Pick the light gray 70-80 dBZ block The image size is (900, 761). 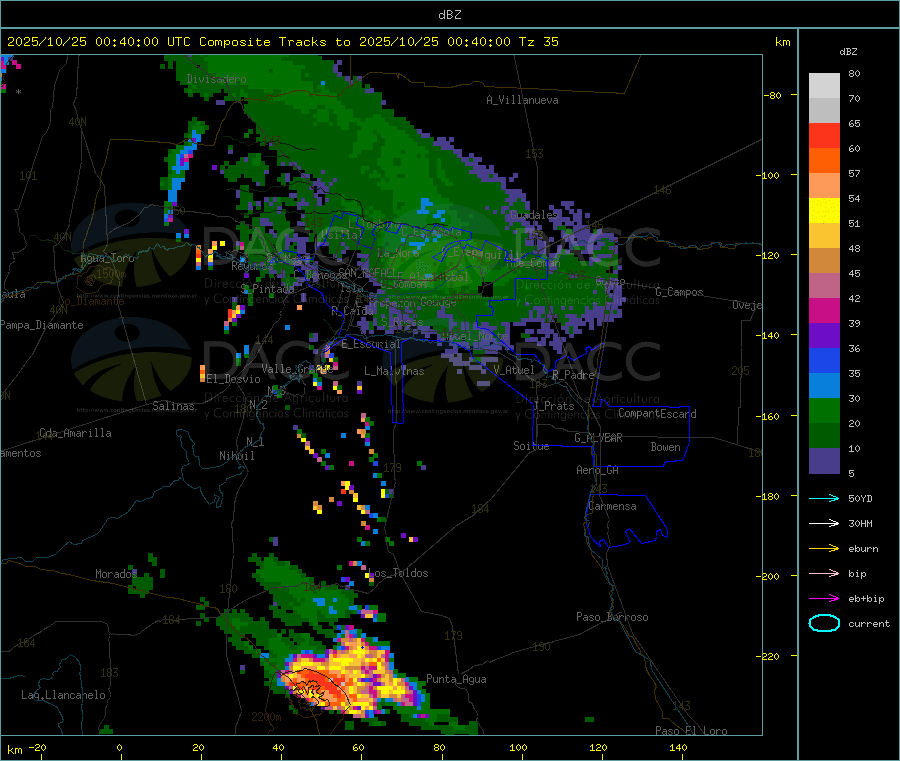click(824, 86)
